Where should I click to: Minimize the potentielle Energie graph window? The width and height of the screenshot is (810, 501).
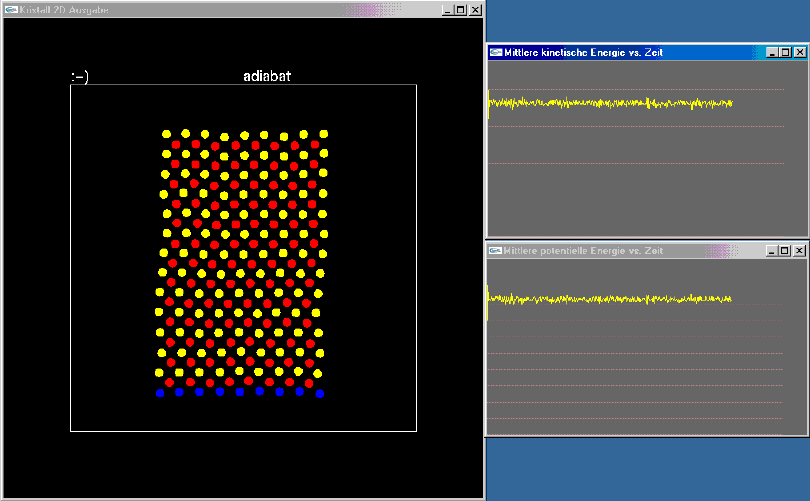tap(771, 251)
